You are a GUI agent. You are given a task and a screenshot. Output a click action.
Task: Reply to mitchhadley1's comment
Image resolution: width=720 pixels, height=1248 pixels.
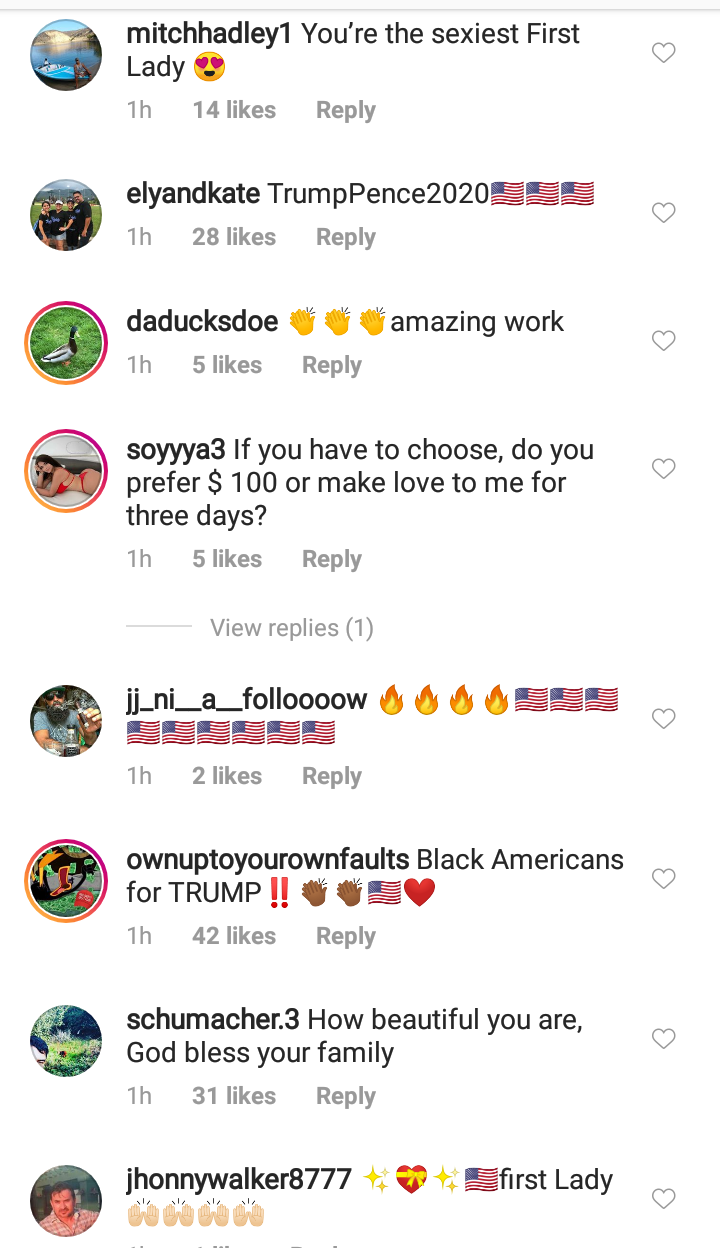click(x=346, y=110)
